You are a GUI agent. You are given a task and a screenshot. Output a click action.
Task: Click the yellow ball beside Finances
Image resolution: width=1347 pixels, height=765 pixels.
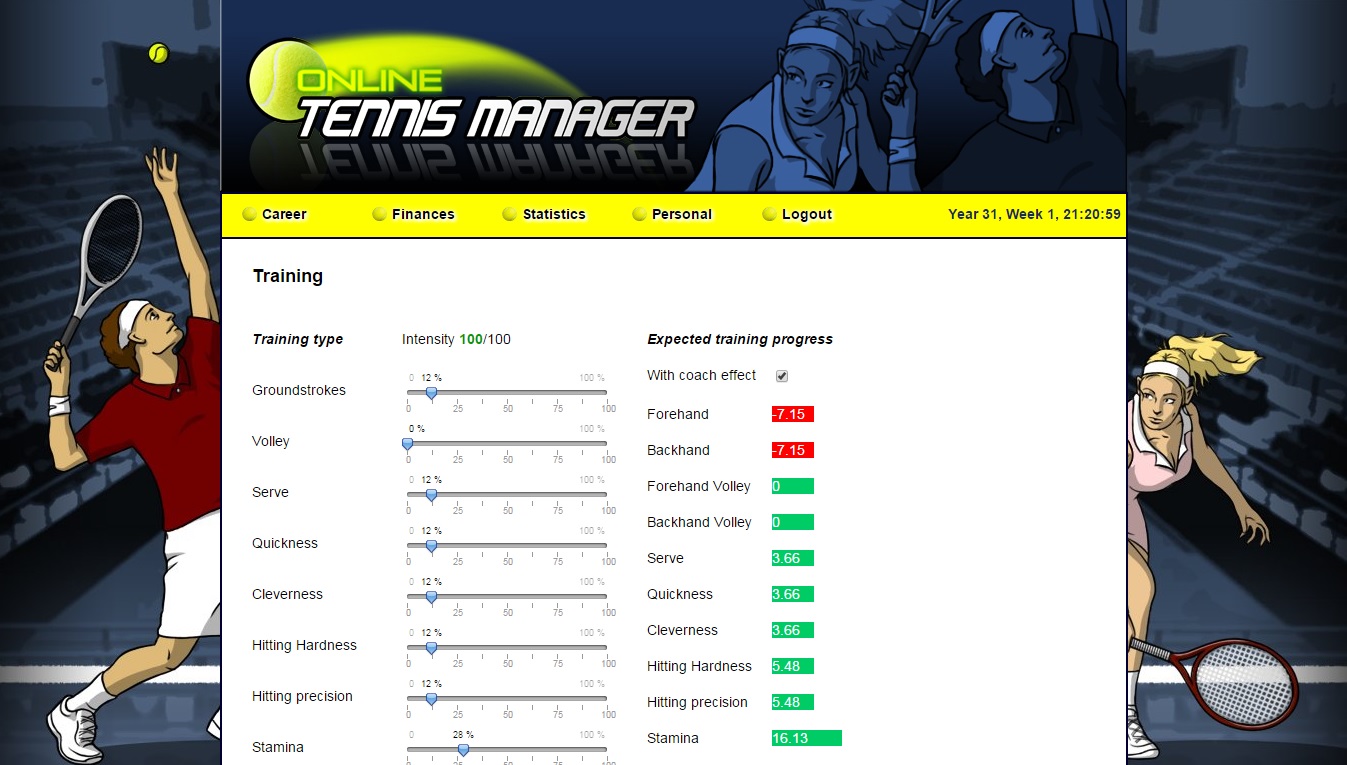click(x=379, y=214)
